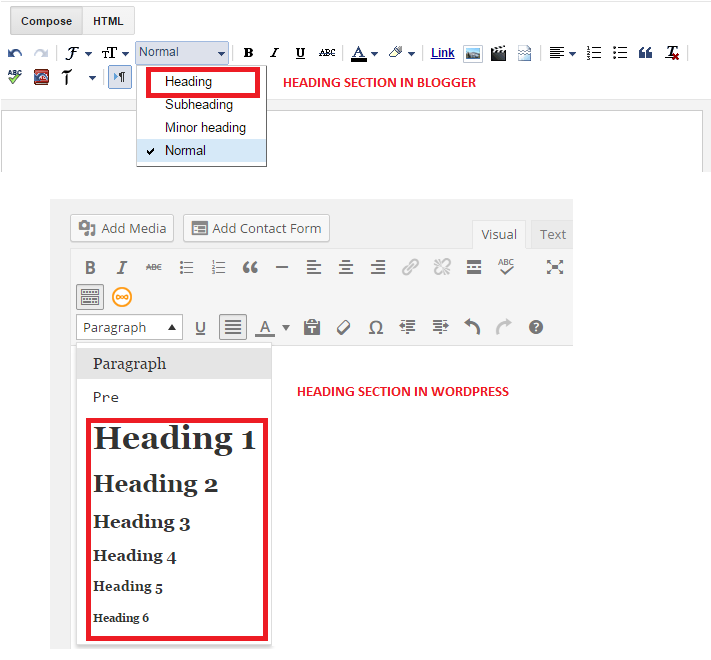Click the WordPress justify text button
711x660 pixels.
233,327
